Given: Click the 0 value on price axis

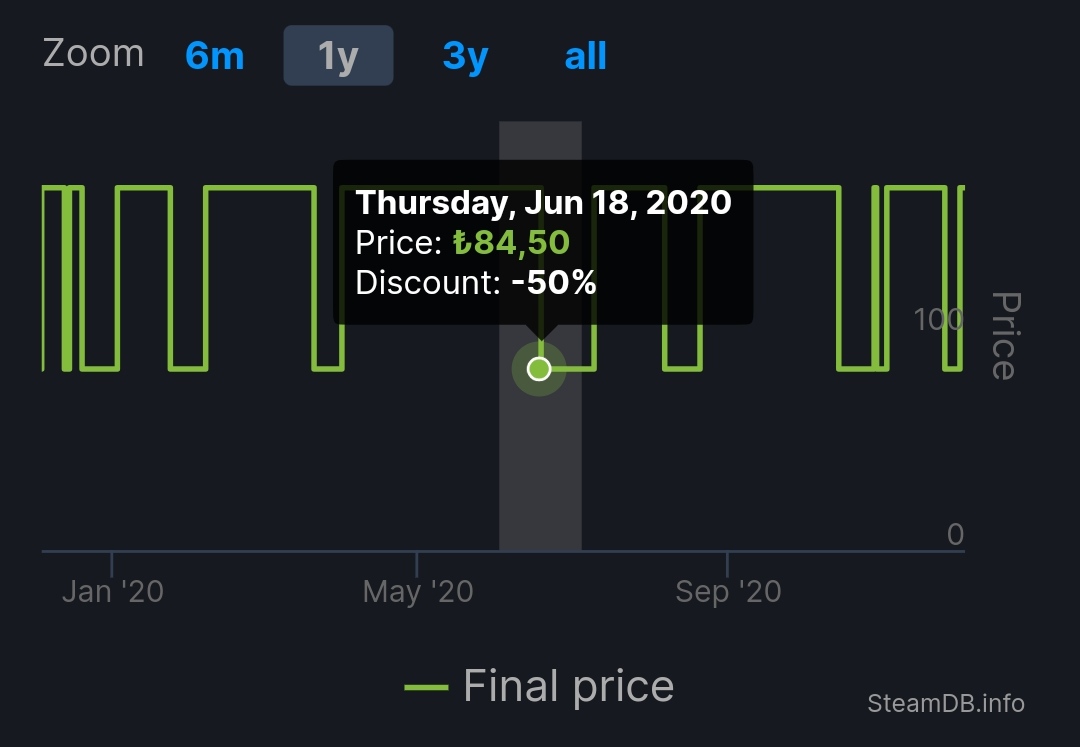Looking at the screenshot, I should (x=955, y=535).
